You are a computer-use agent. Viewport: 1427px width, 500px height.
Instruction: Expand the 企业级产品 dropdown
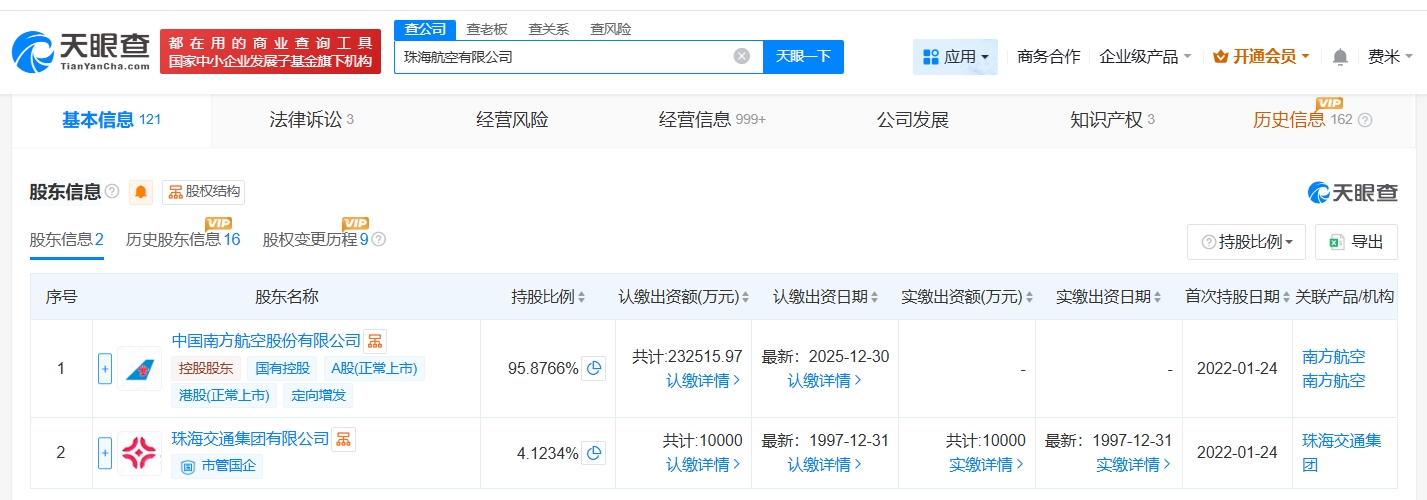pyautogui.click(x=1145, y=57)
